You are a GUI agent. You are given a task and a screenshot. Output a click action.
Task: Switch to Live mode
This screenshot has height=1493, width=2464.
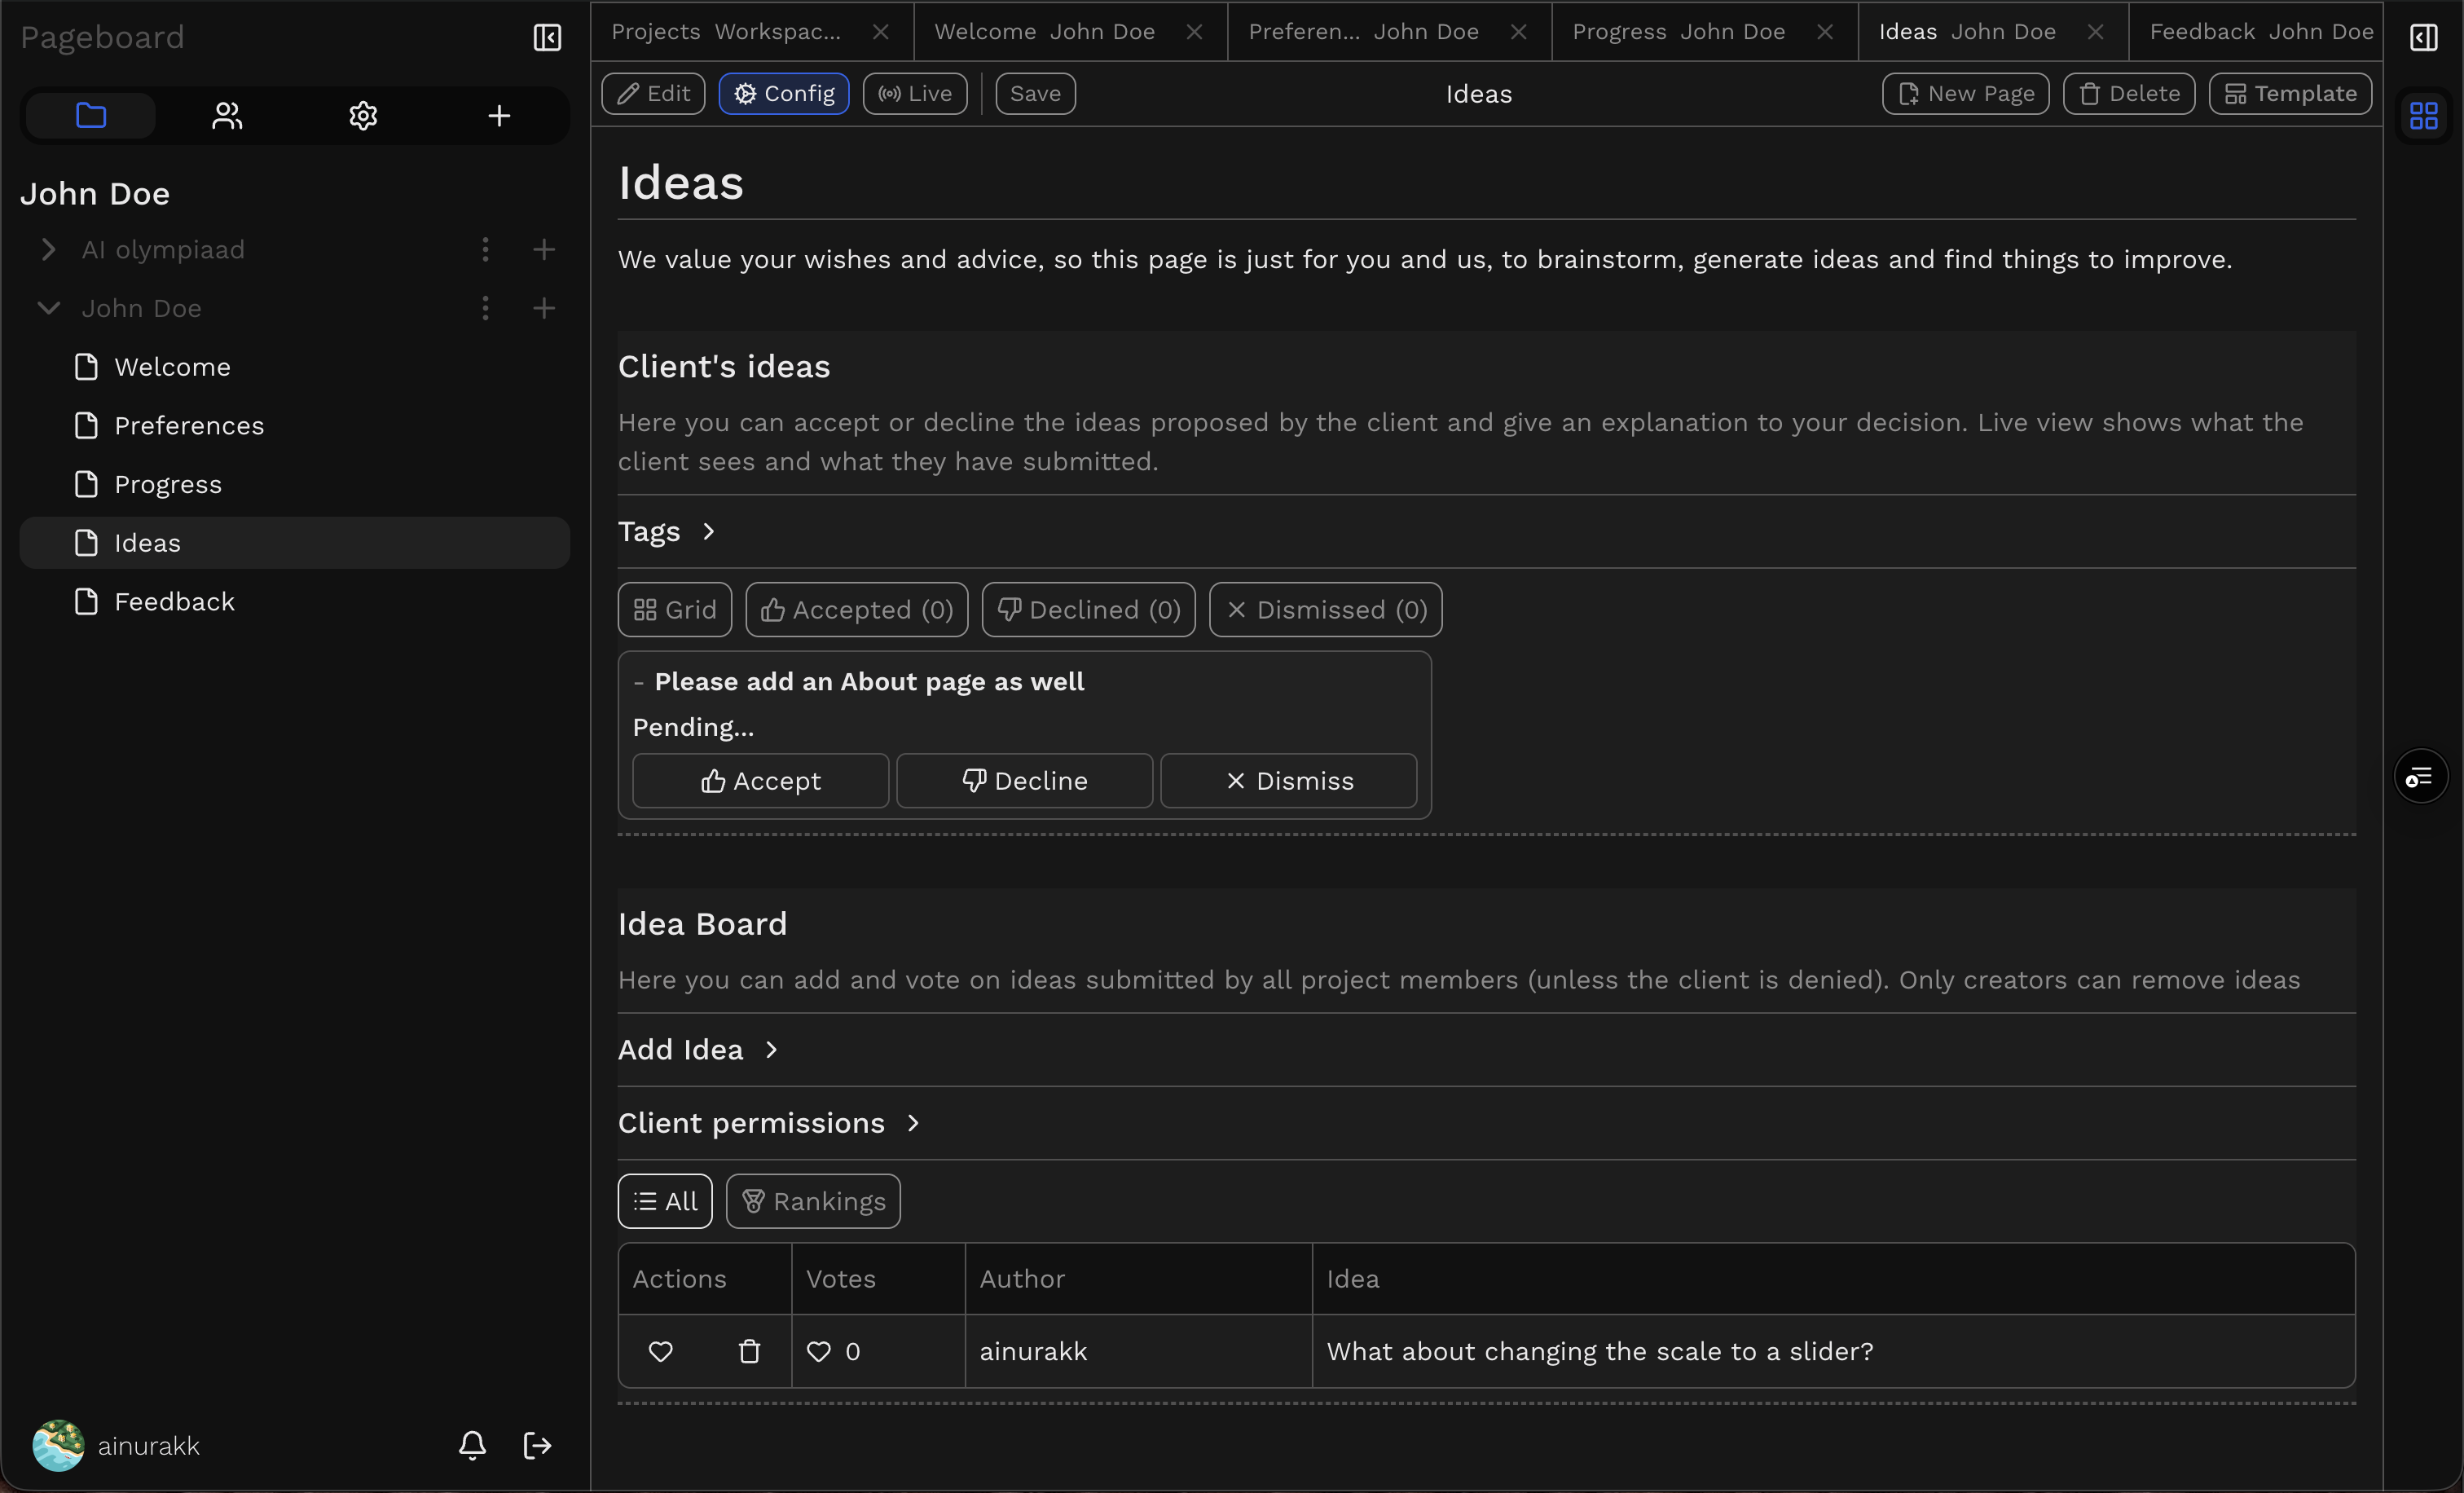(914, 94)
